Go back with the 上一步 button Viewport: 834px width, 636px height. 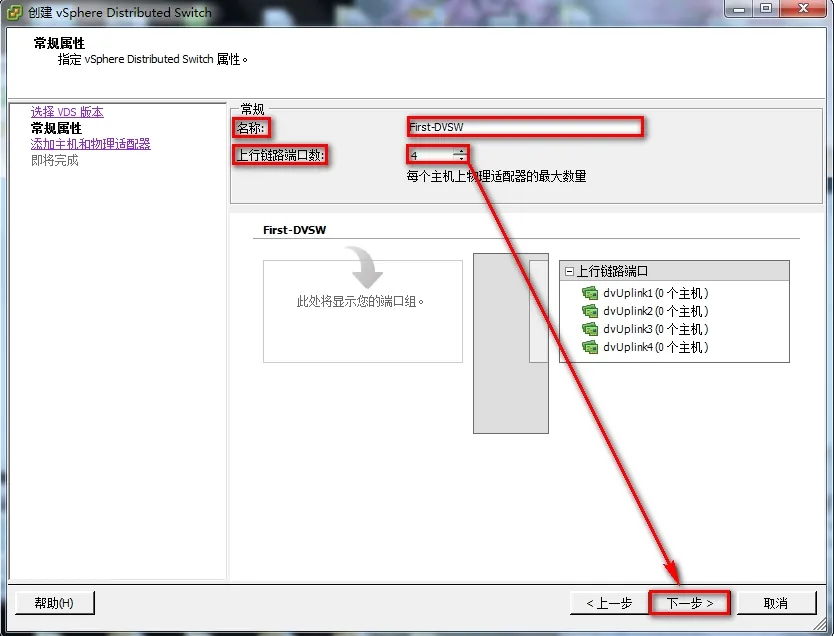[x=609, y=603]
